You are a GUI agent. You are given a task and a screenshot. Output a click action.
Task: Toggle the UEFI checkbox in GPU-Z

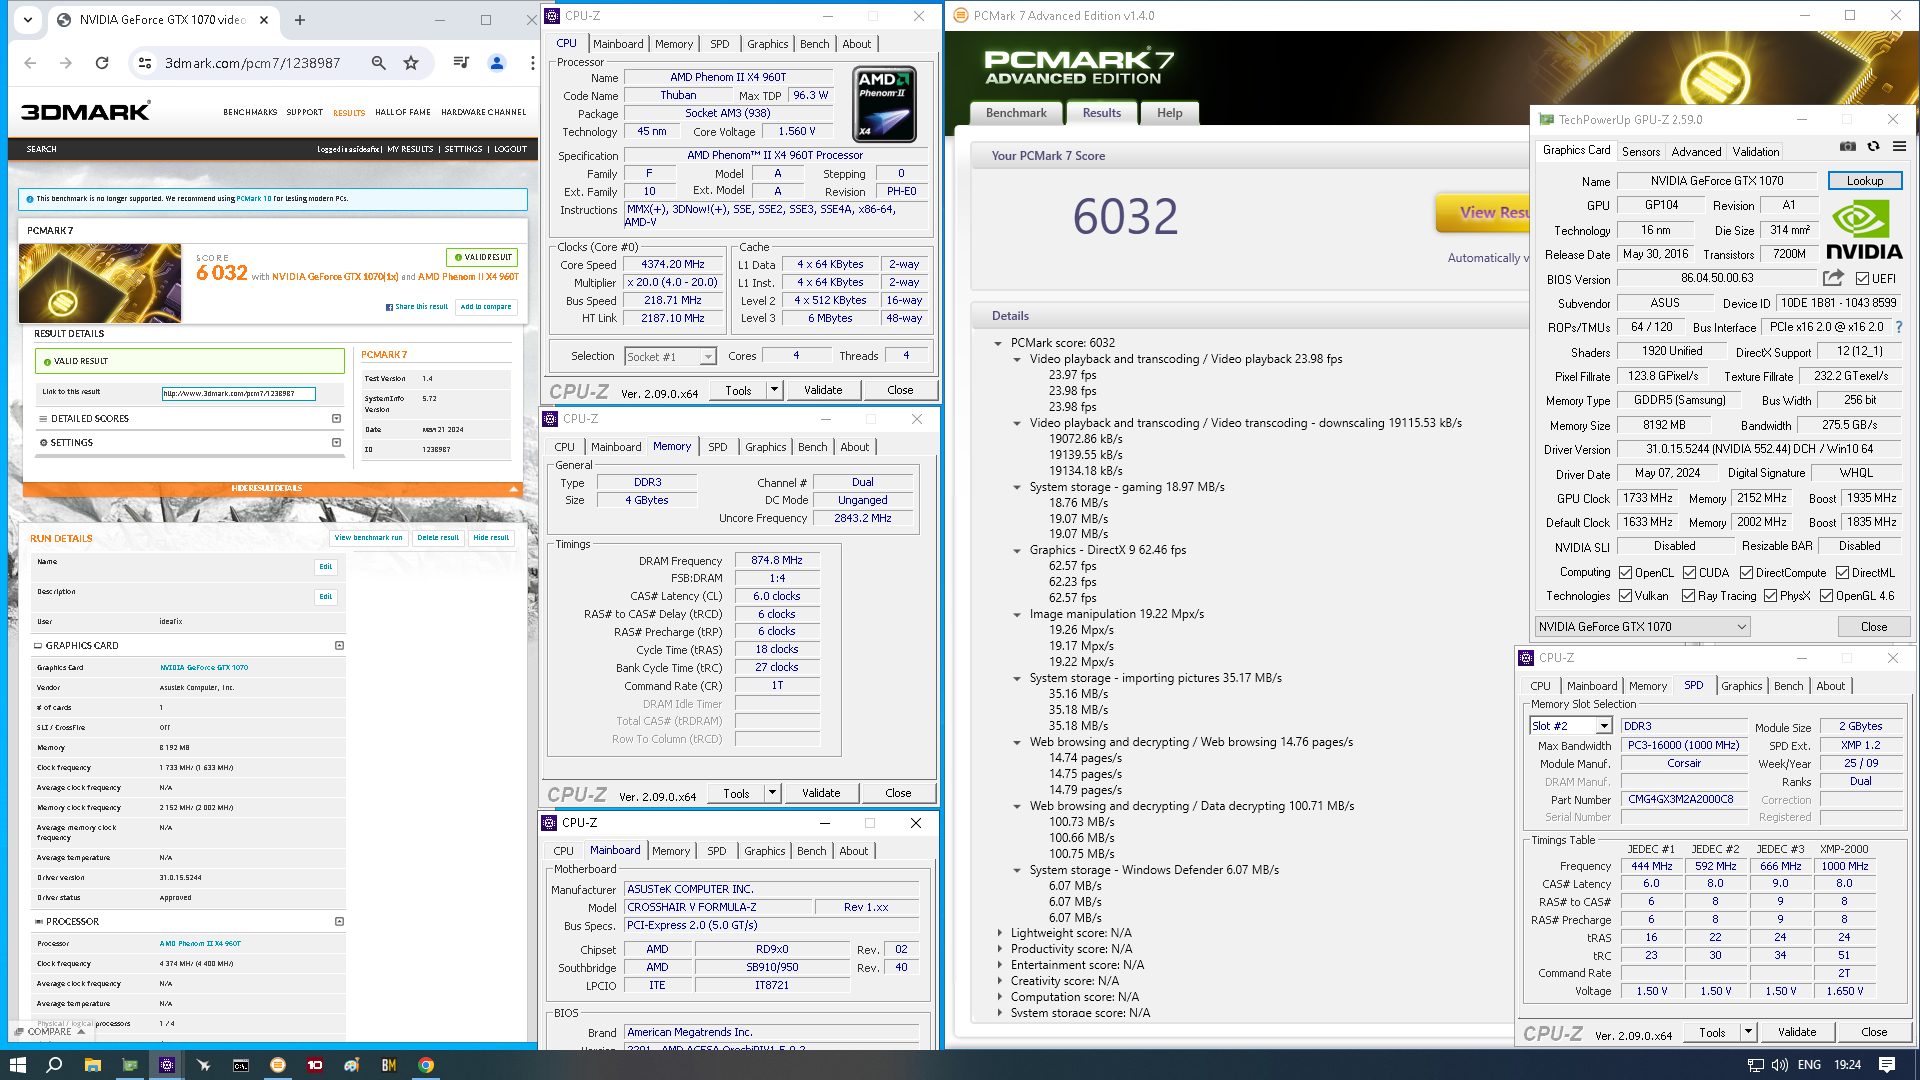[x=1862, y=279]
